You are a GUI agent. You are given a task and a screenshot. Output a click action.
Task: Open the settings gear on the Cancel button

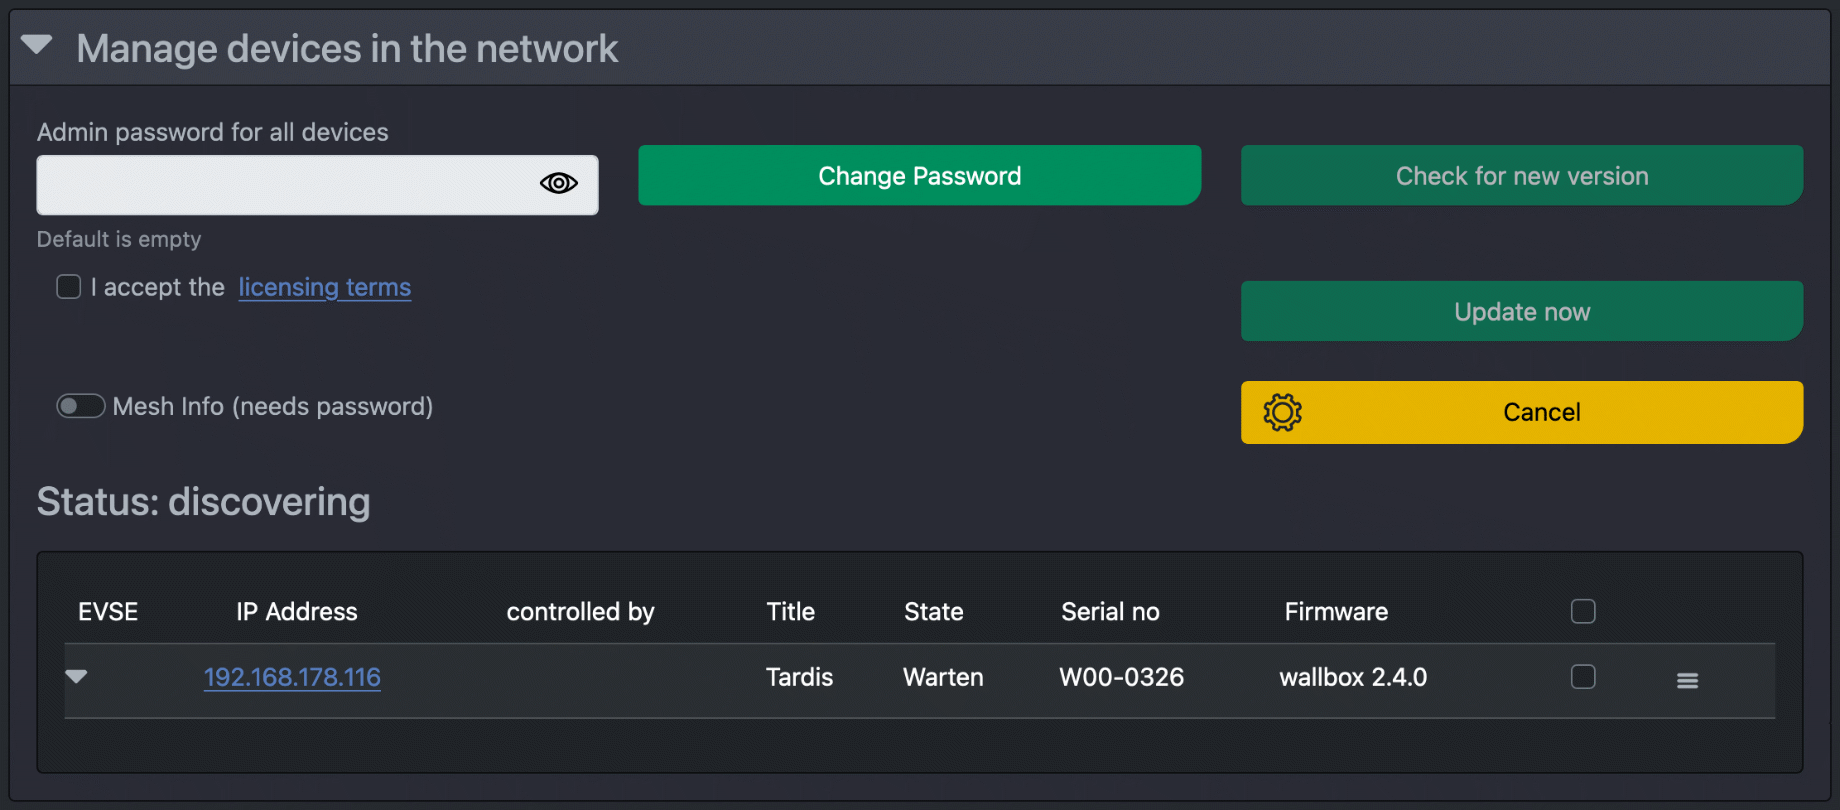(x=1283, y=412)
